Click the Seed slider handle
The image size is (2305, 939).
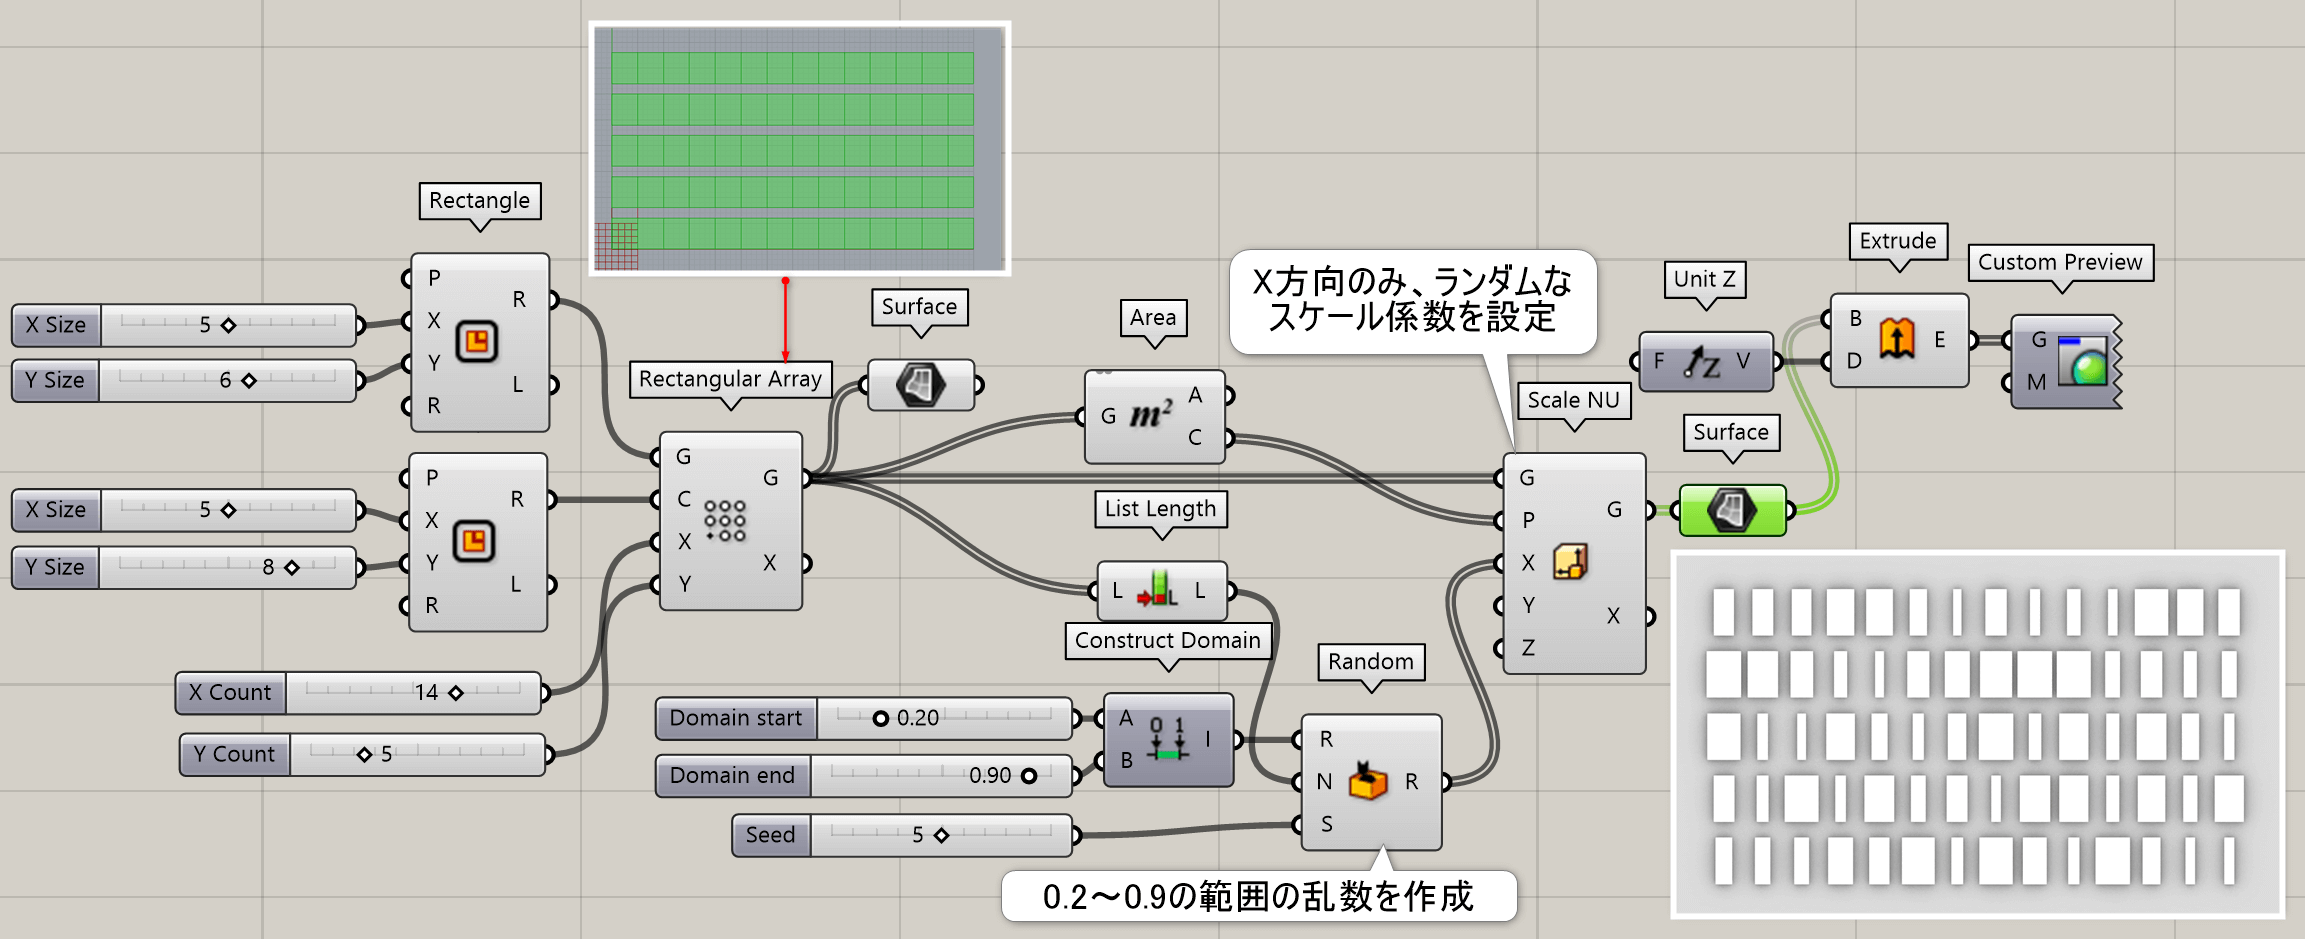pos(941,835)
